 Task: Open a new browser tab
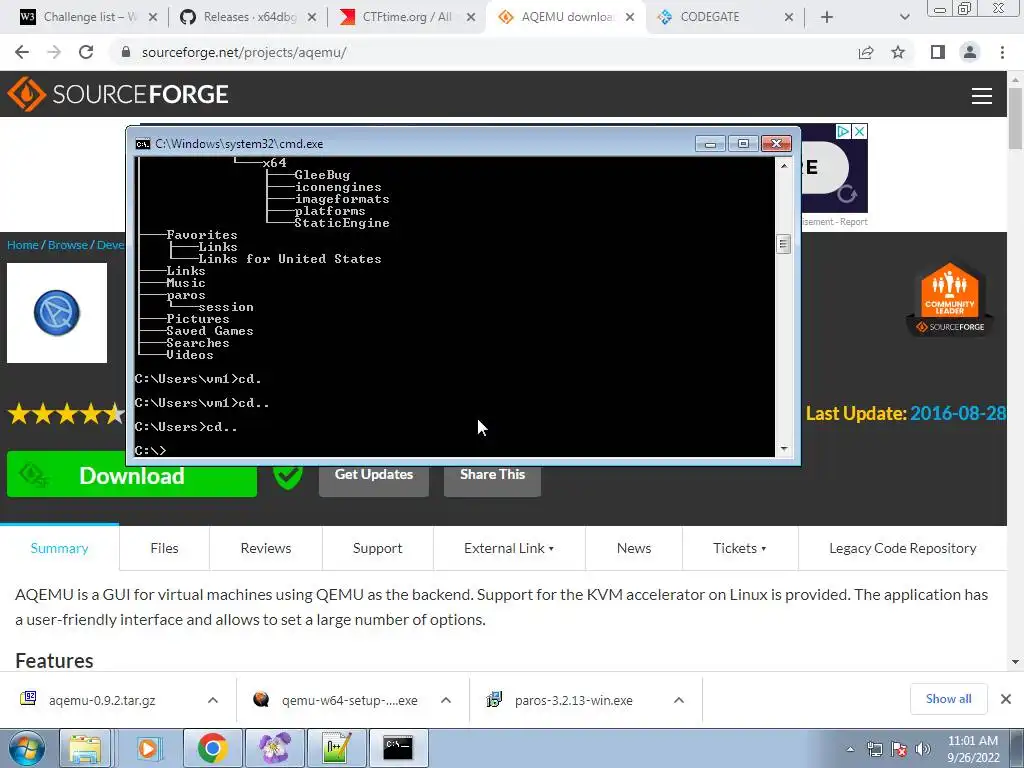click(x=827, y=17)
